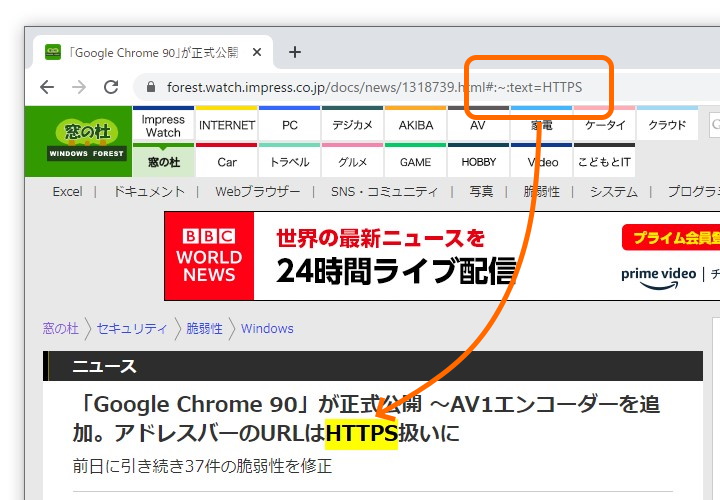This screenshot has height=500, width=720.
Task: Click the padlock site info icon
Action: [151, 87]
